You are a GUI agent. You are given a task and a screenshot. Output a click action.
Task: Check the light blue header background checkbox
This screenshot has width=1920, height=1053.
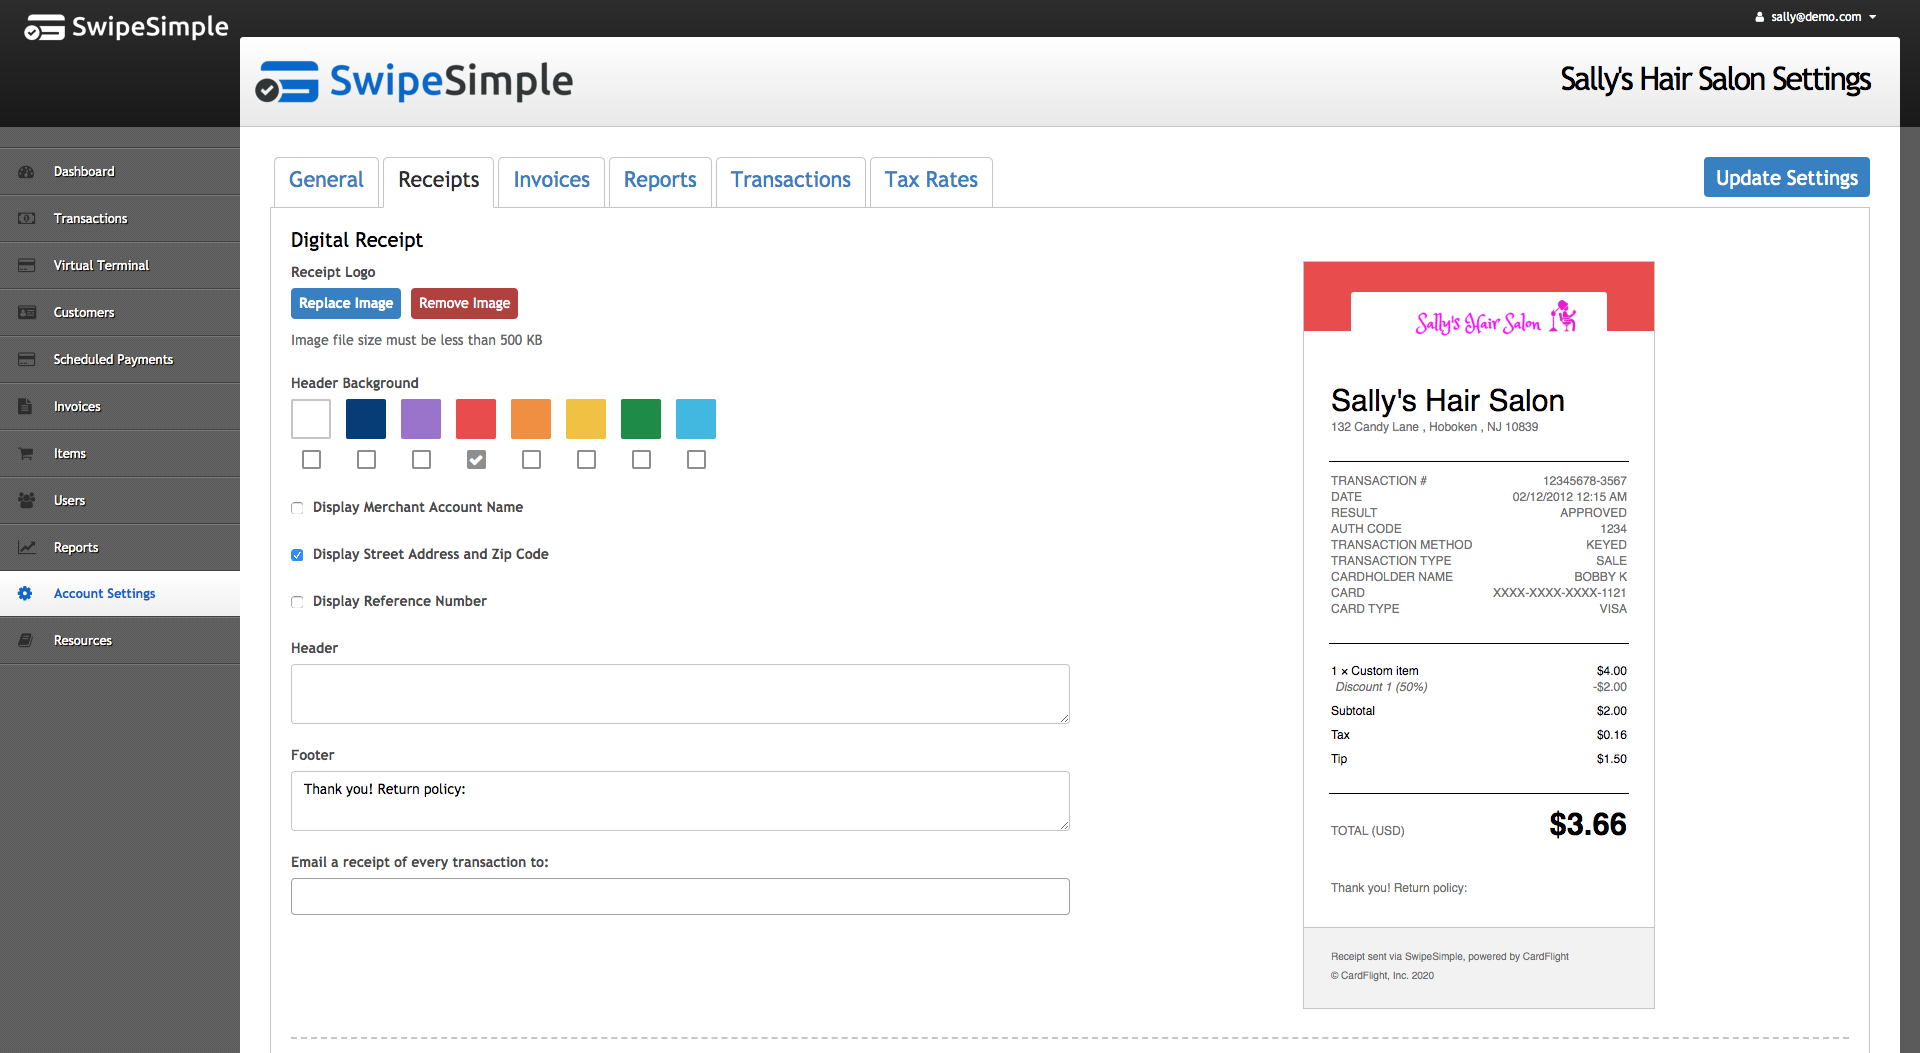pos(696,460)
